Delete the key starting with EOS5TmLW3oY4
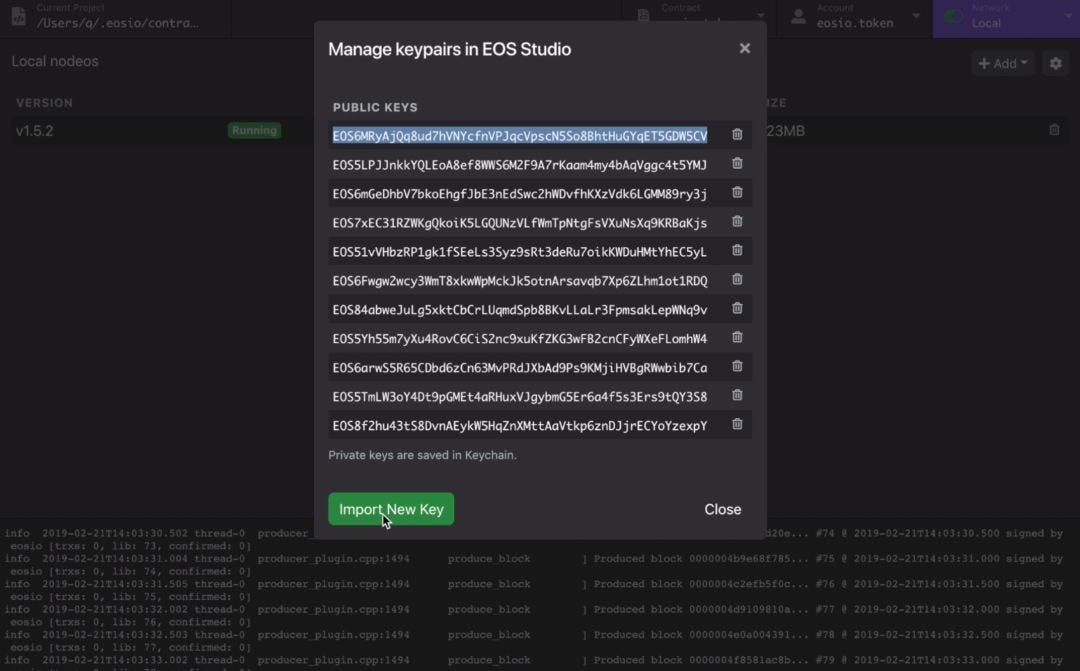The width and height of the screenshot is (1080, 671). coord(737,395)
